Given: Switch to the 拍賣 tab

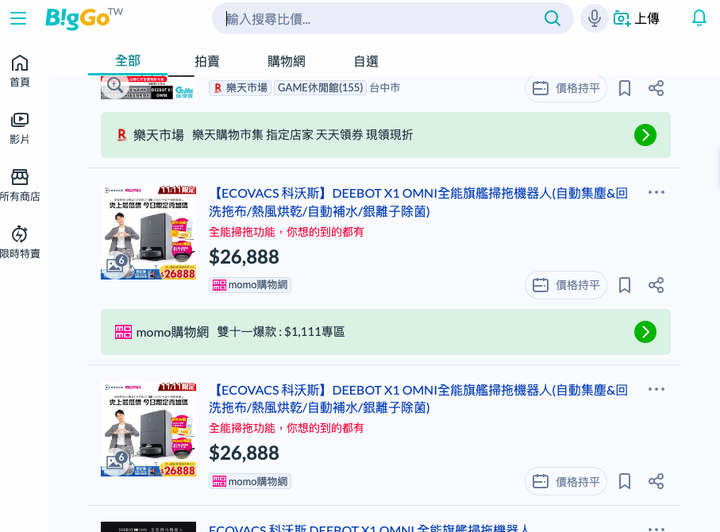Looking at the screenshot, I should (207, 61).
